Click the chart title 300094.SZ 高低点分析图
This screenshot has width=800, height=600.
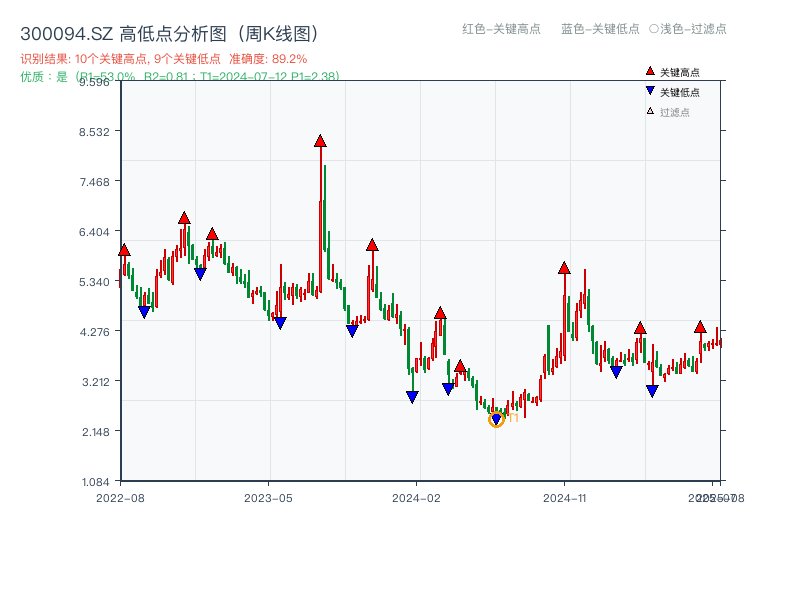coord(170,34)
